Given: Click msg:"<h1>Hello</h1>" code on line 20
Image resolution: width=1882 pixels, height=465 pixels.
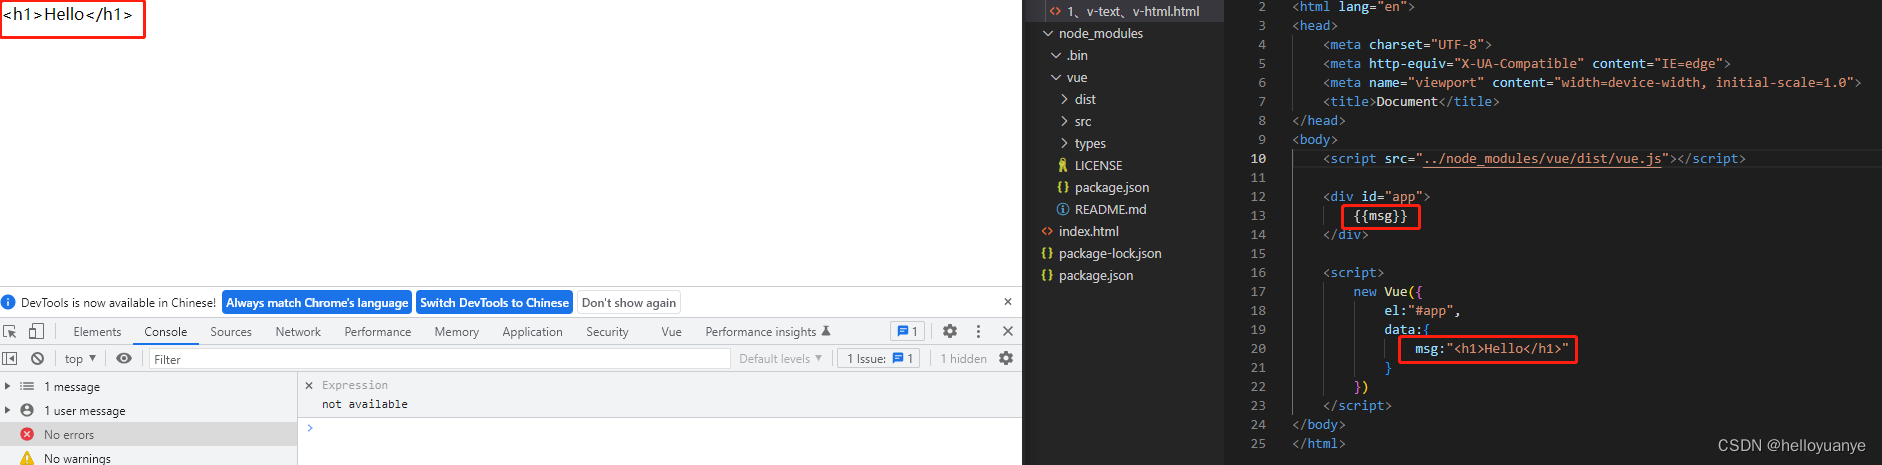Looking at the screenshot, I should 1491,349.
